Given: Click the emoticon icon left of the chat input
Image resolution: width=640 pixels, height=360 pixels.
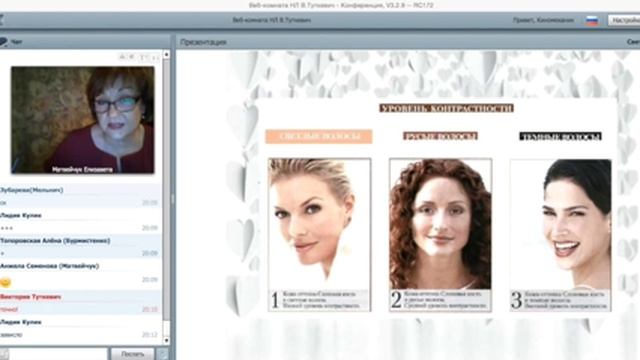Looking at the screenshot, I should pos(4,354).
